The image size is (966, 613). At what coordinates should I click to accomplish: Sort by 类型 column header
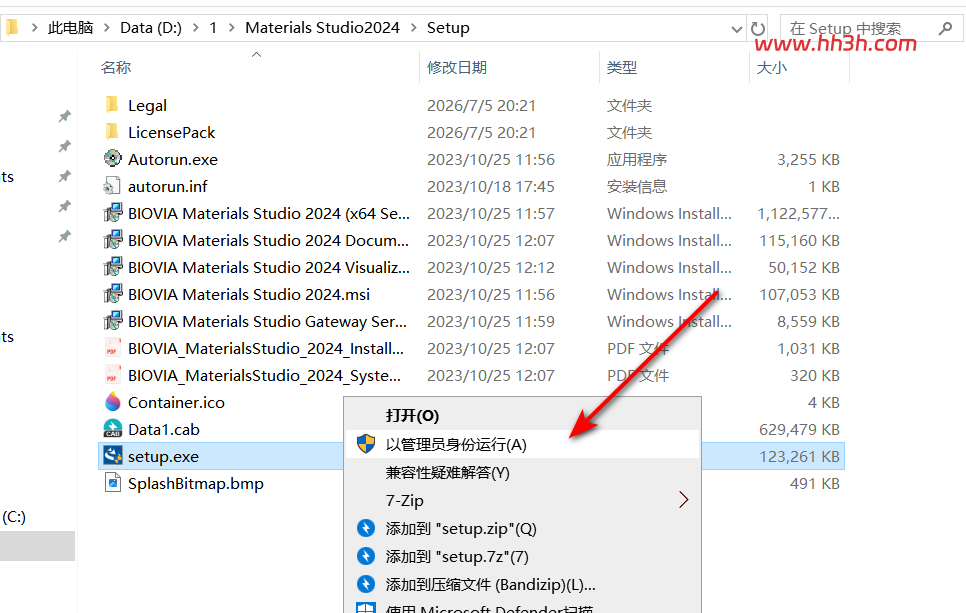pyautogui.click(x=622, y=67)
